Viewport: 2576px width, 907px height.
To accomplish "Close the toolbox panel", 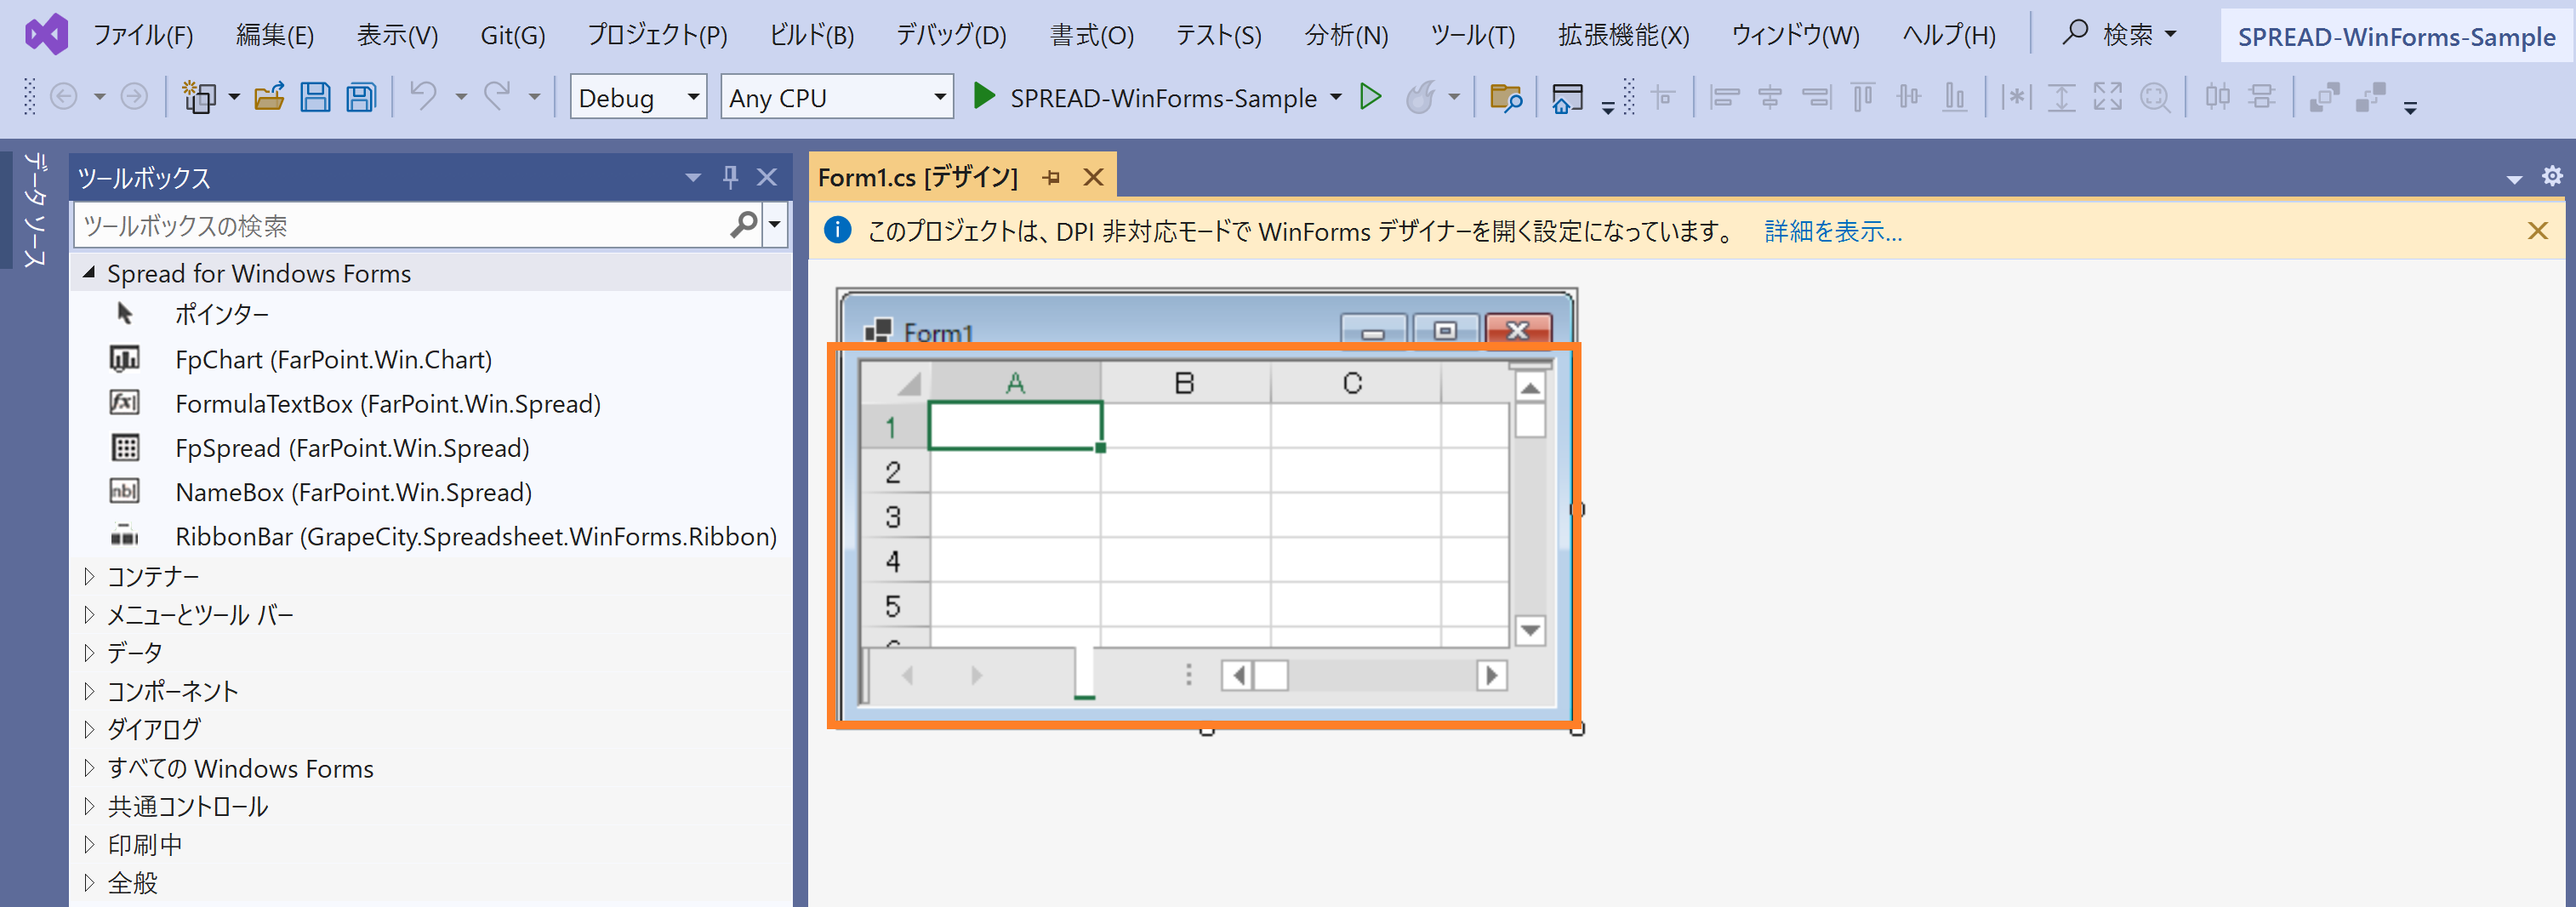I will (x=767, y=177).
